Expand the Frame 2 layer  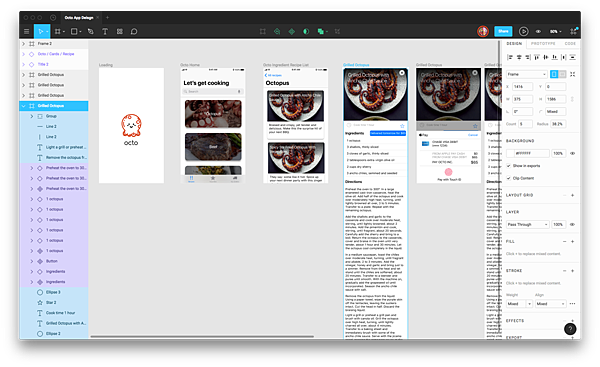tap(24, 44)
